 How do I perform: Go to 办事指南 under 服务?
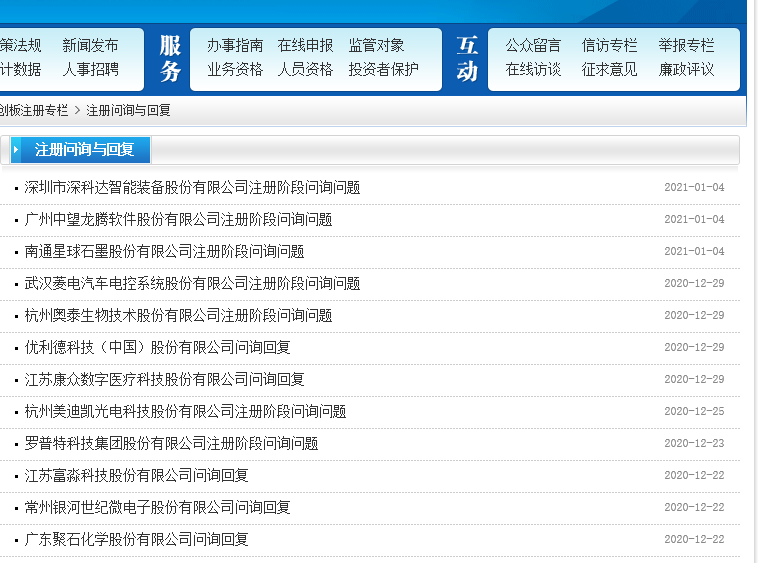pyautogui.click(x=235, y=45)
